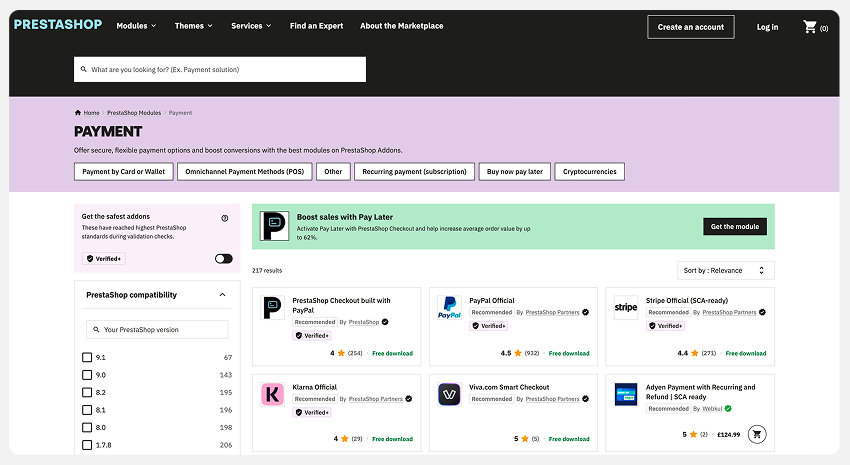The height and width of the screenshot is (465, 850).
Task: Open the Sort by Relevance dropdown
Action: pos(725,270)
